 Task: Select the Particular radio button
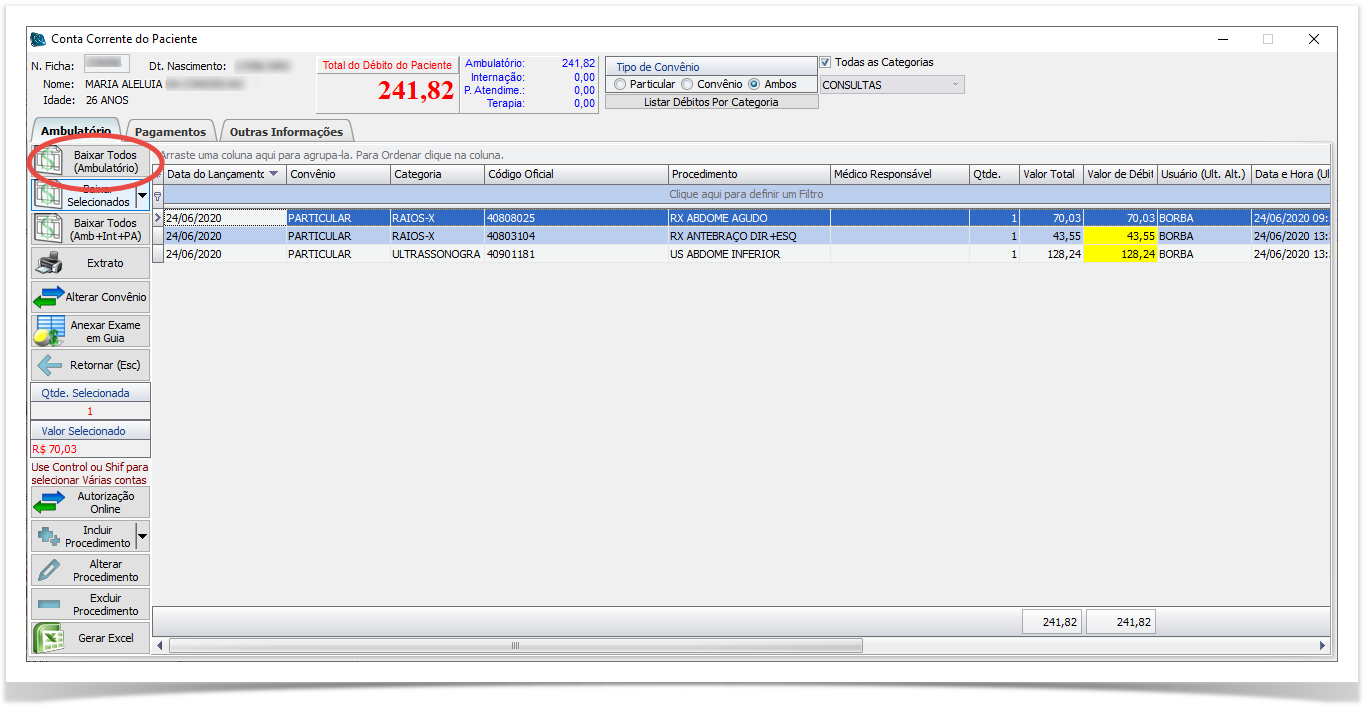click(621, 85)
